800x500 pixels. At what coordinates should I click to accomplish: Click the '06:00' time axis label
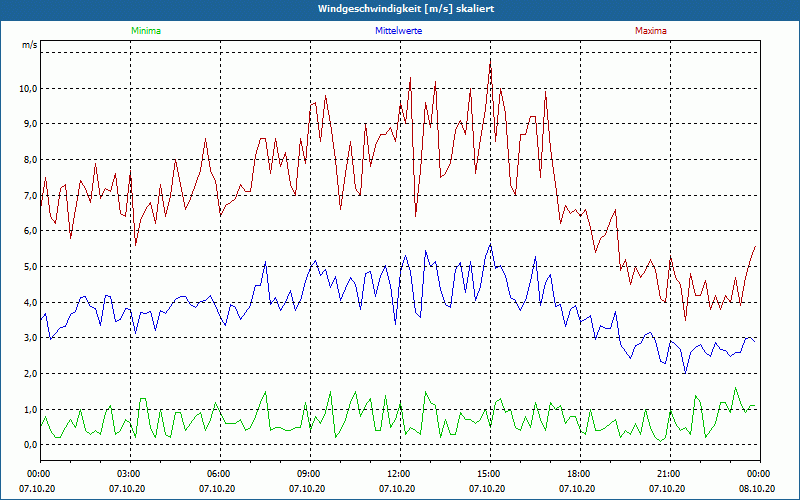(217, 474)
